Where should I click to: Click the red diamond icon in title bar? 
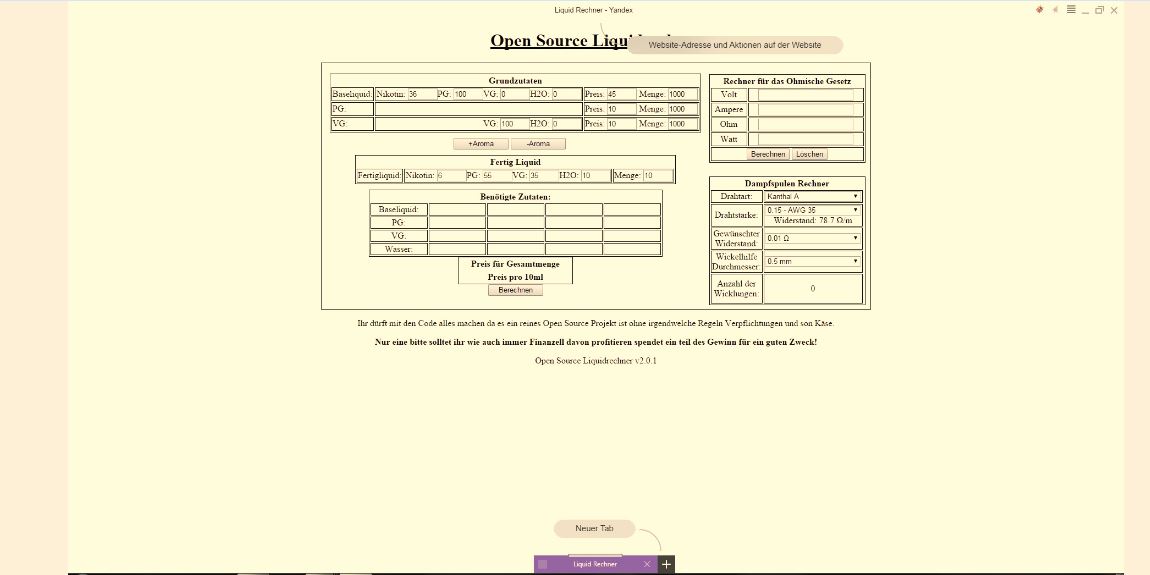(x=1040, y=10)
